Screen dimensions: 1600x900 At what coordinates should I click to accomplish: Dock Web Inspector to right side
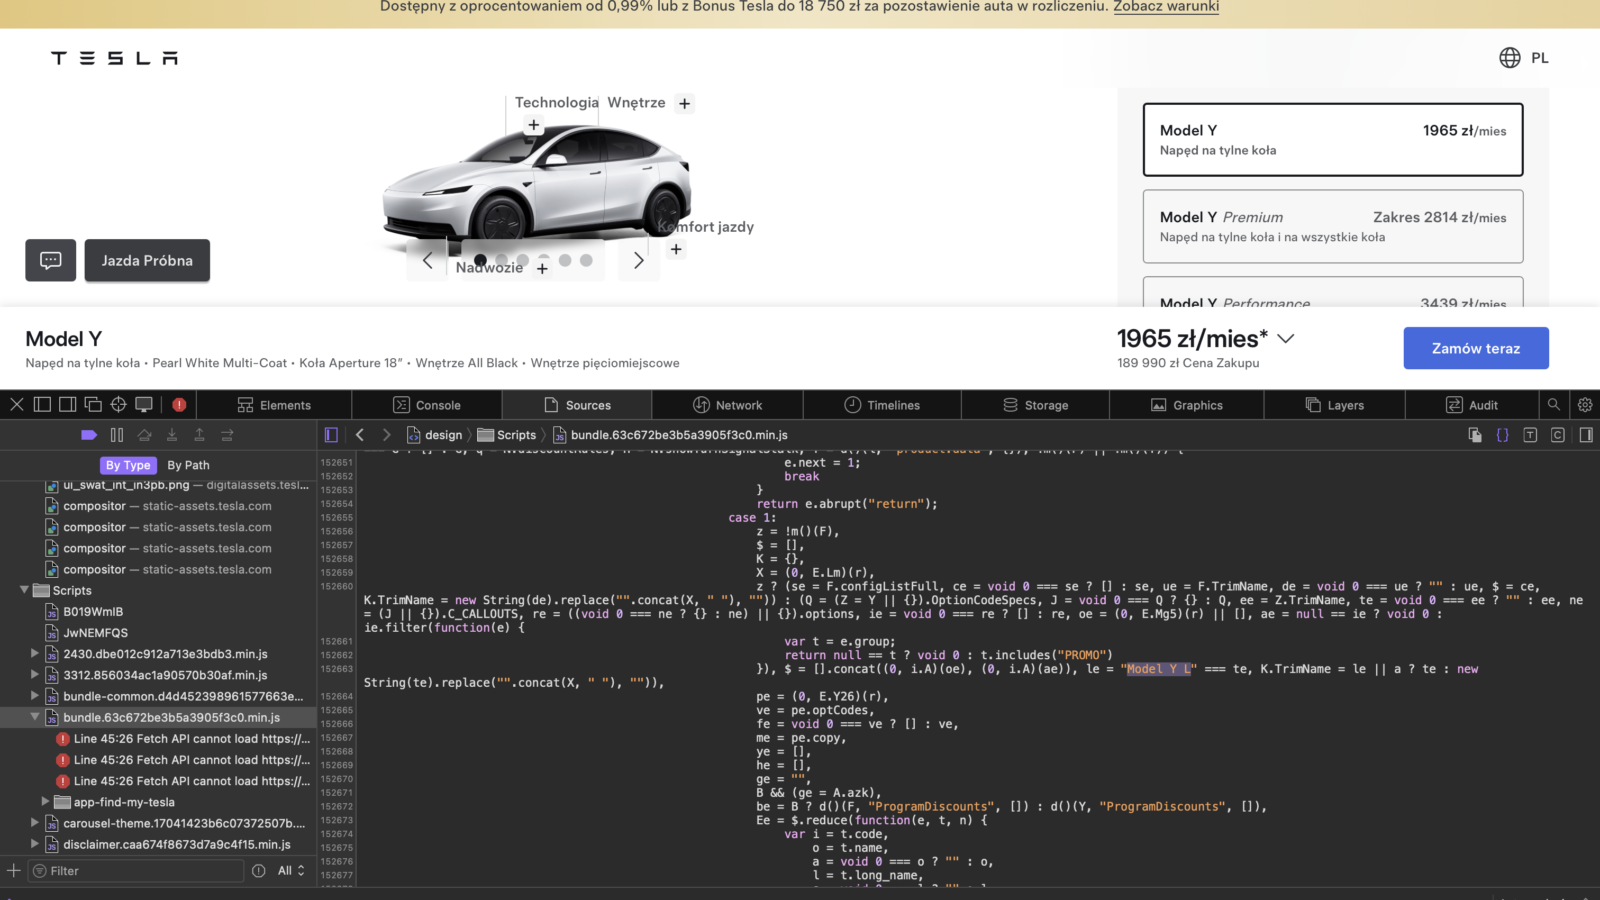coord(68,405)
